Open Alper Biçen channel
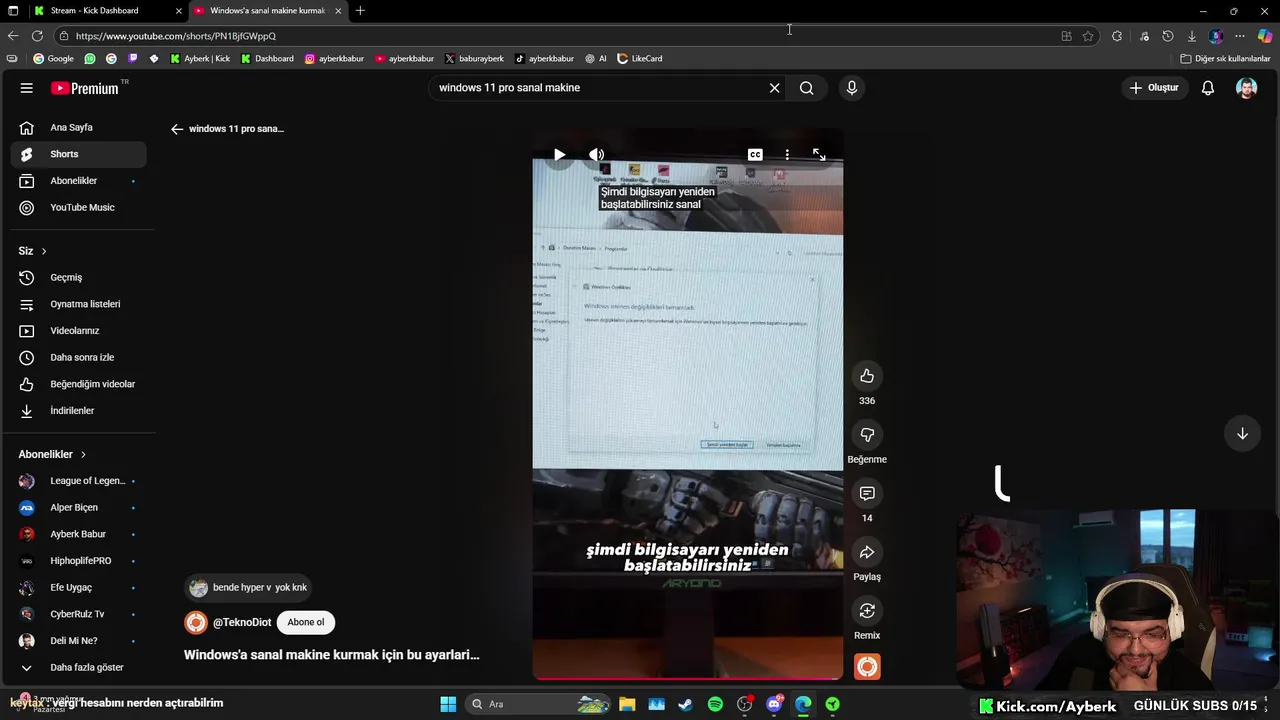Viewport: 1280px width, 720px height. 78,507
